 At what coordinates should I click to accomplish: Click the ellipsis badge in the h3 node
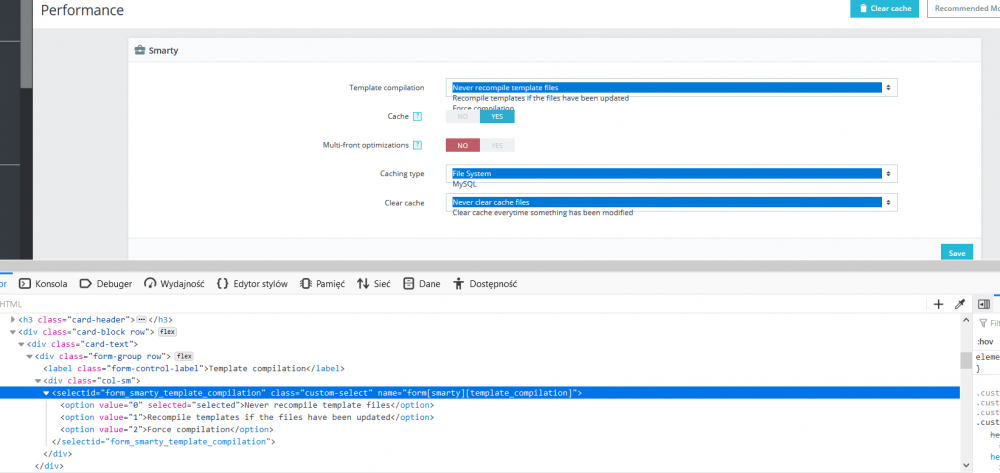click(x=141, y=319)
